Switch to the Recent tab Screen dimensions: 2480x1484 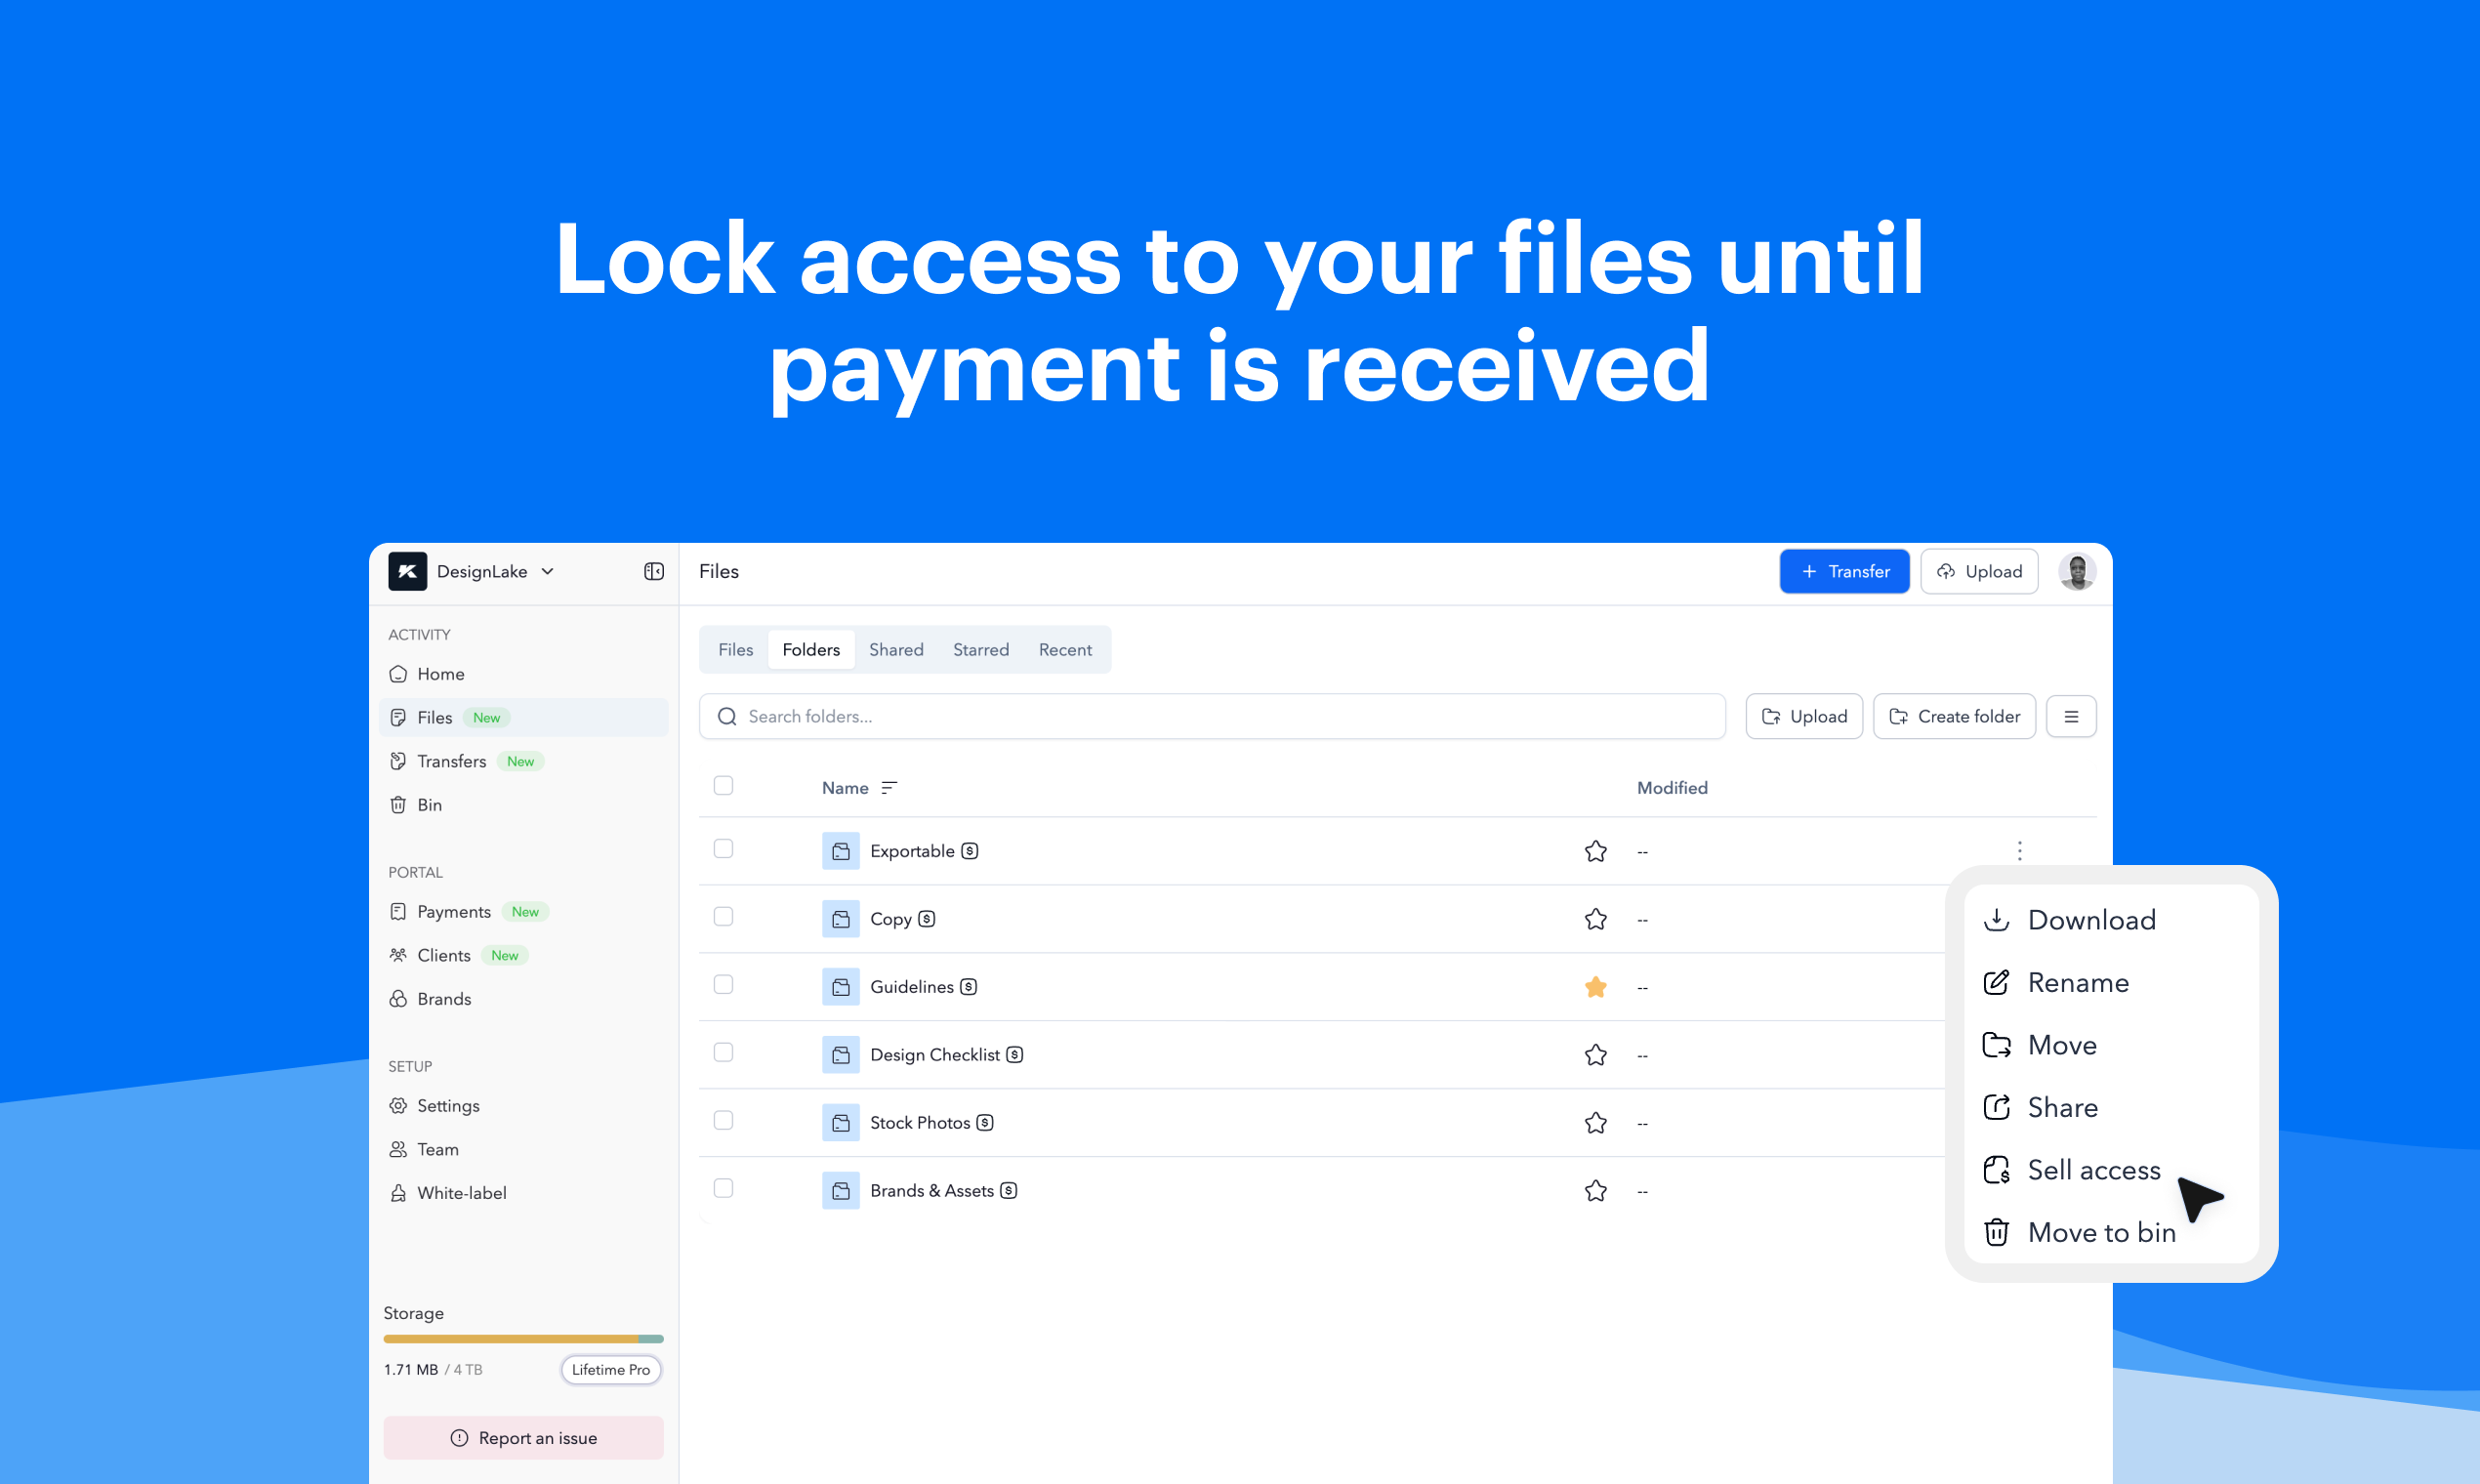(x=1065, y=649)
